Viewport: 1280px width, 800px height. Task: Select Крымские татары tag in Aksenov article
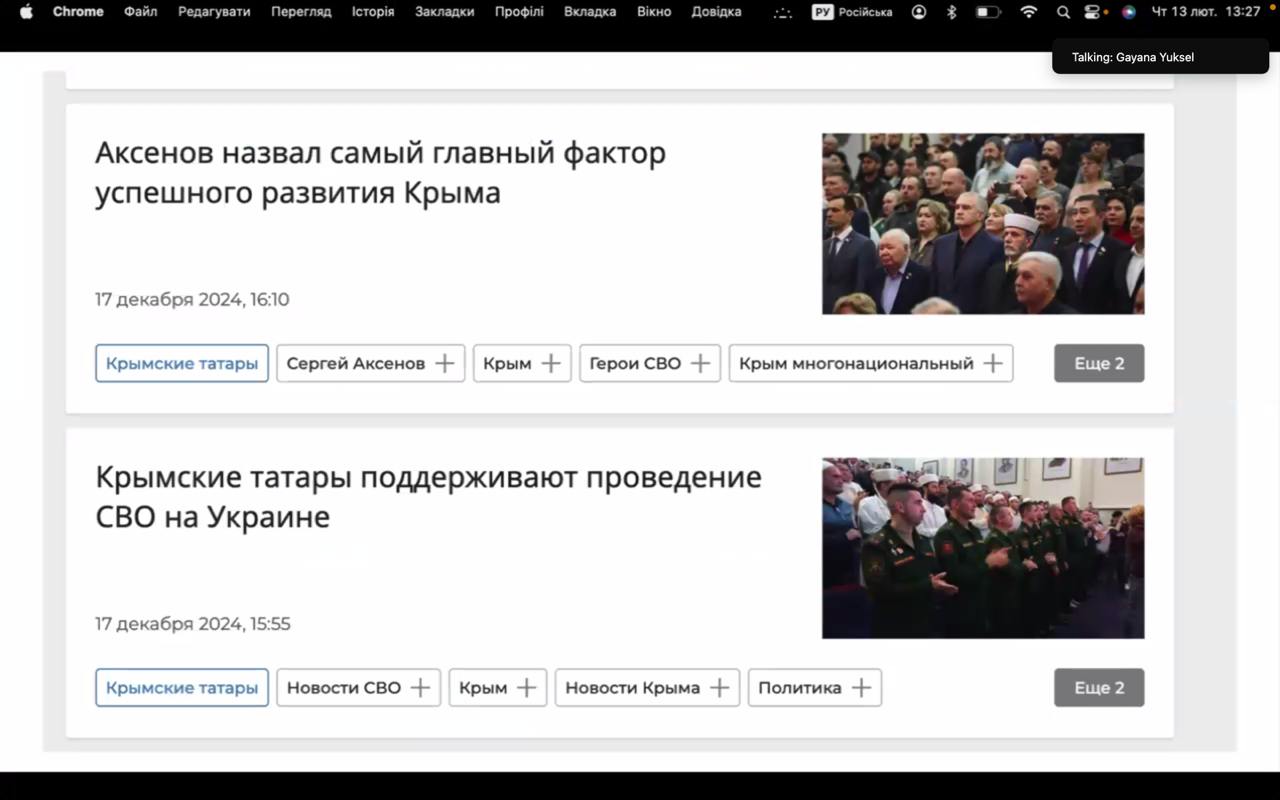(x=182, y=363)
